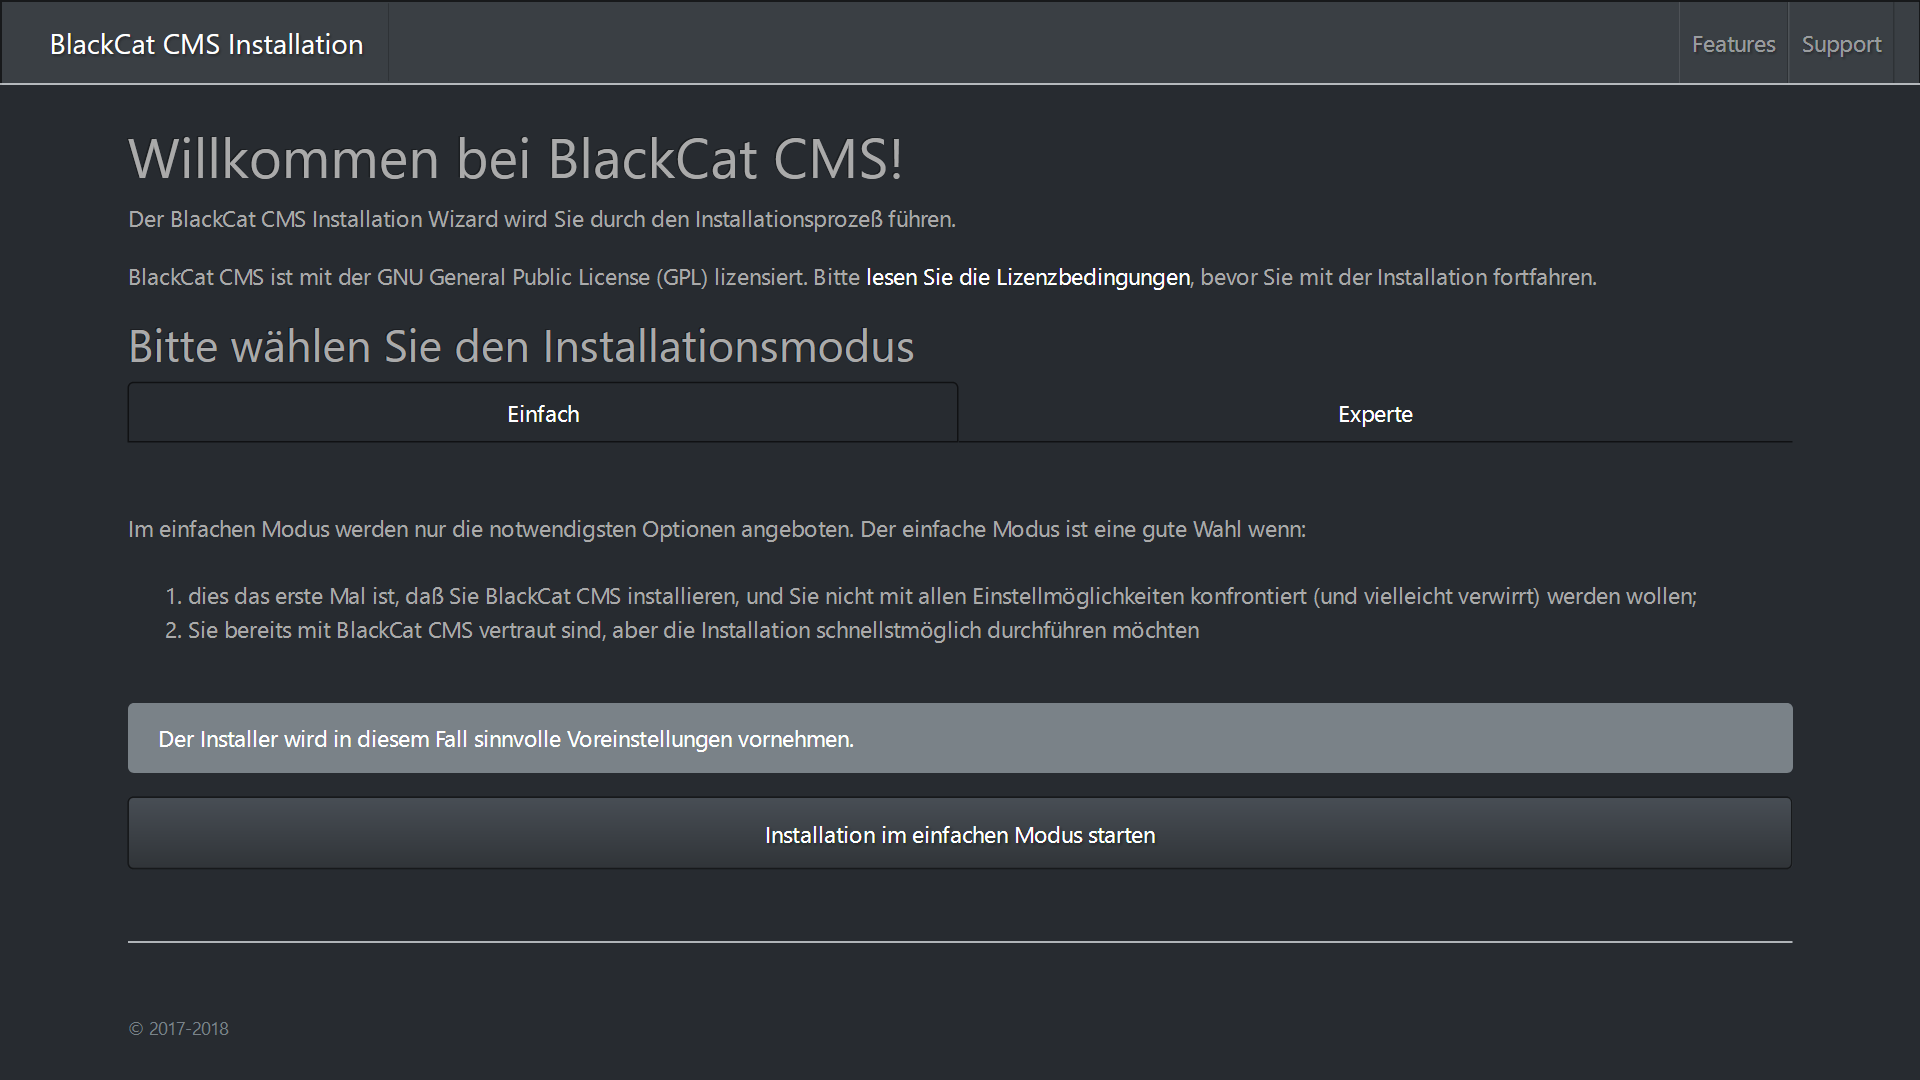Image resolution: width=1920 pixels, height=1080 pixels.
Task: Click the BlackCat CMS Installation brand title
Action: (206, 44)
